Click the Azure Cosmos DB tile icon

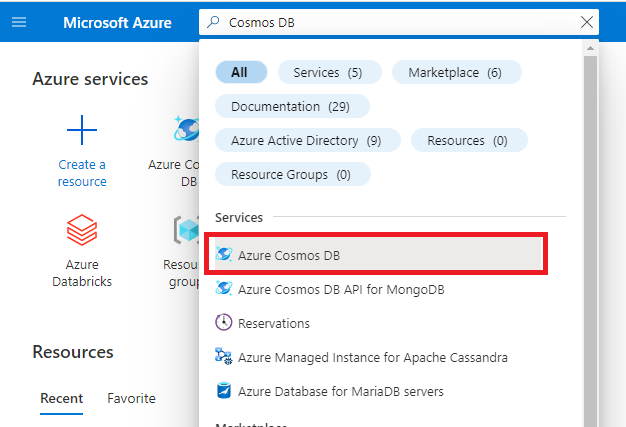pos(186,128)
